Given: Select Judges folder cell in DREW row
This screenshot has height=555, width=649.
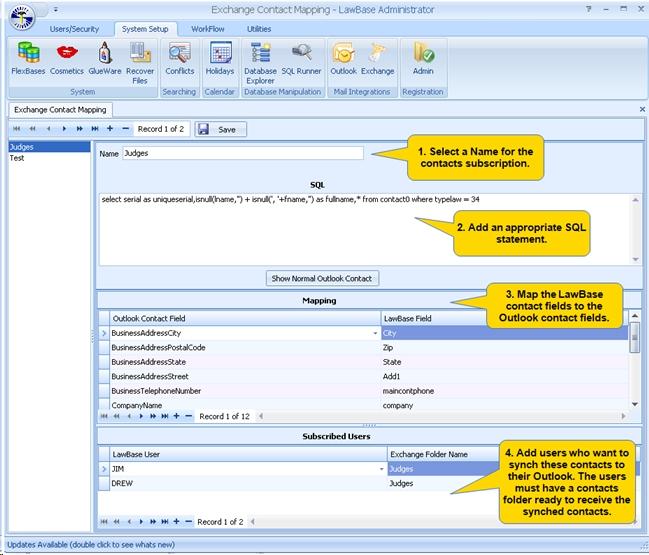Looking at the screenshot, I should point(444,483).
